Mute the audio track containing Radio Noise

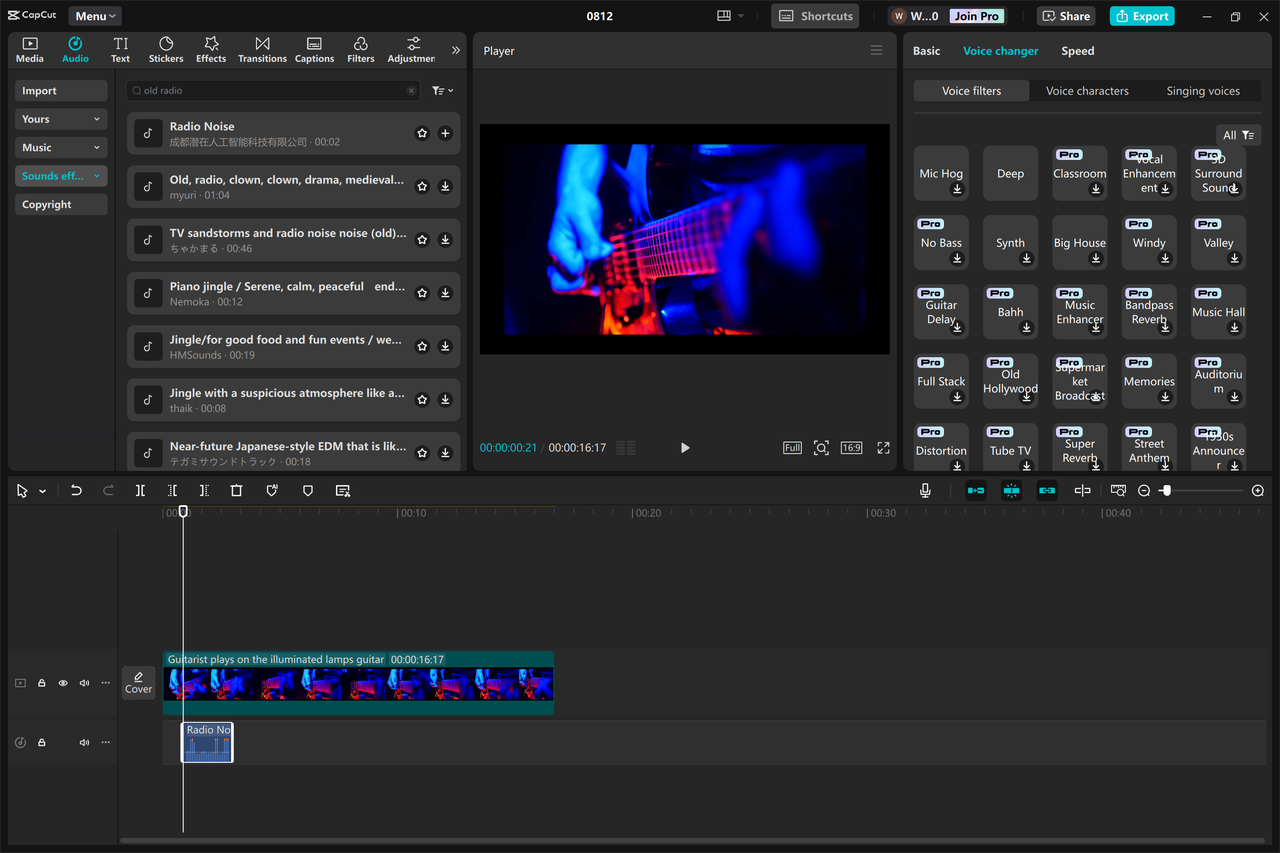84,742
